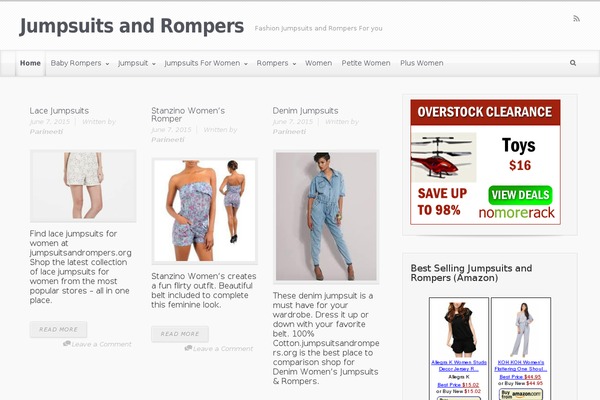600x400 pixels.
Task: Go to the Home tab
Action: (30, 63)
